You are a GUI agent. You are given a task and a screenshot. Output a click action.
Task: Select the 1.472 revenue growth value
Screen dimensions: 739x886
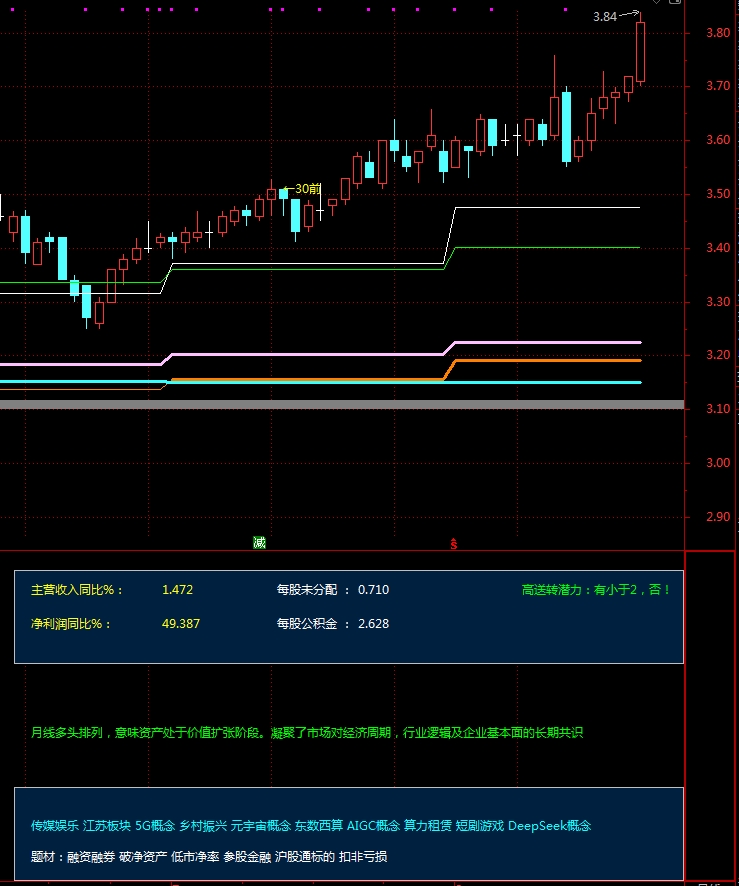[x=177, y=590]
